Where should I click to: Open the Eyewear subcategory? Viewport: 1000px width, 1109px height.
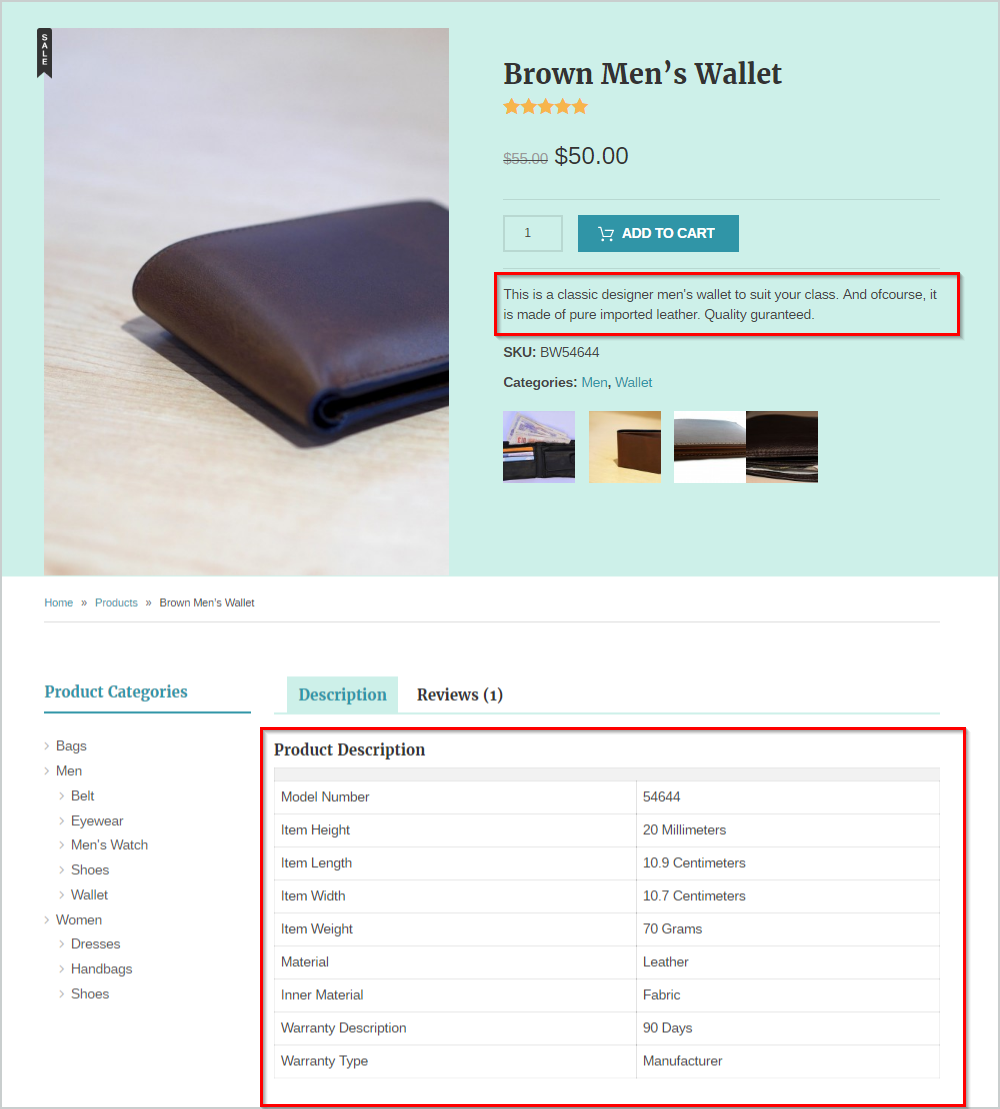pyautogui.click(x=97, y=821)
